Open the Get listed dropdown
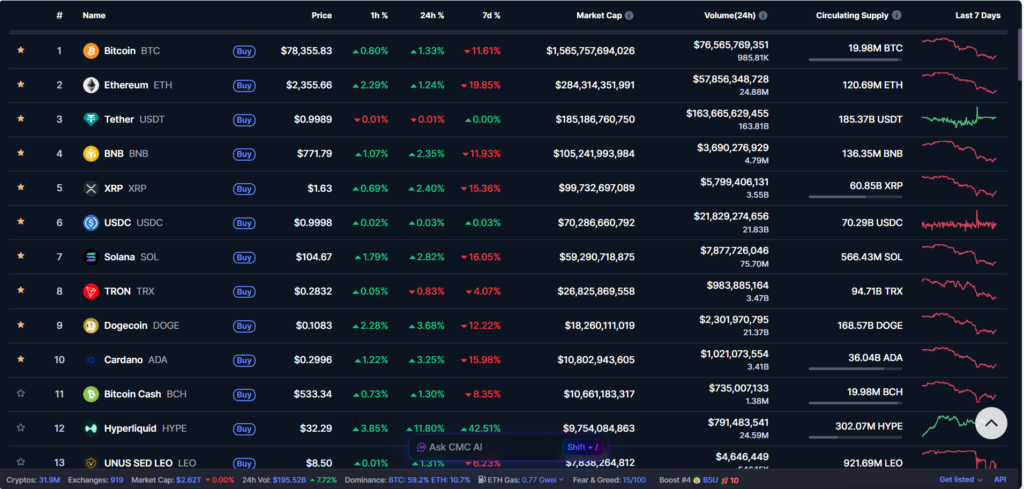The width and height of the screenshot is (1024, 489). [x=960, y=480]
